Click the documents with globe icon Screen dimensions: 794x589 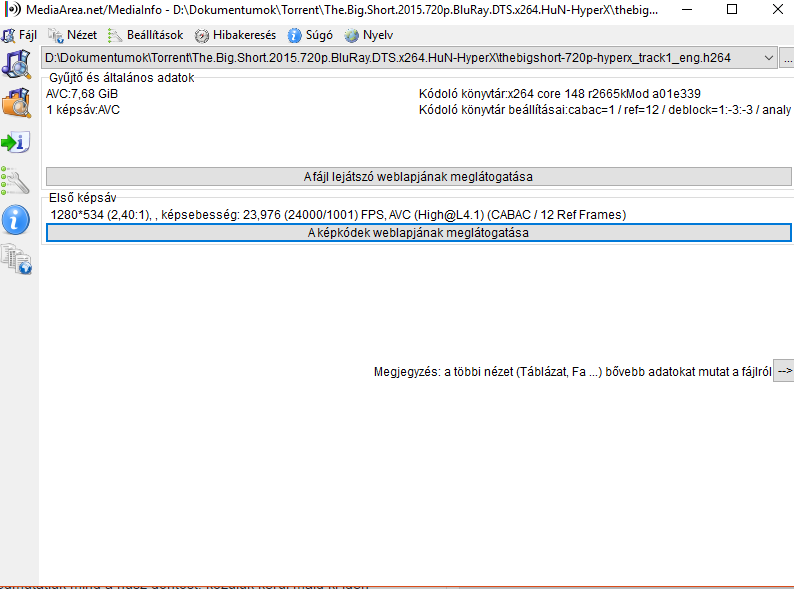click(16, 259)
